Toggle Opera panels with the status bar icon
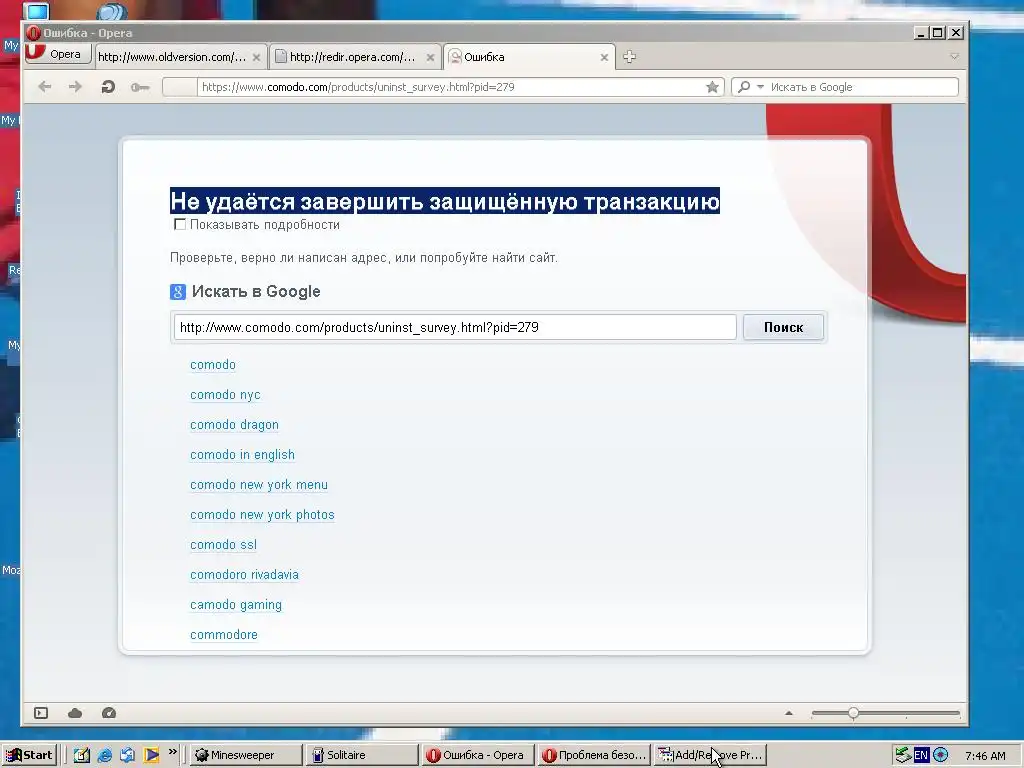 tap(41, 713)
